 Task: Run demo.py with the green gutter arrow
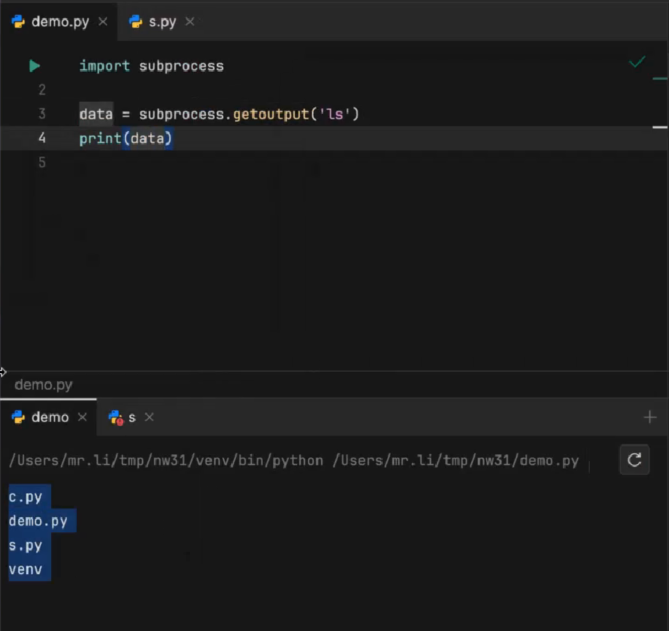point(35,66)
